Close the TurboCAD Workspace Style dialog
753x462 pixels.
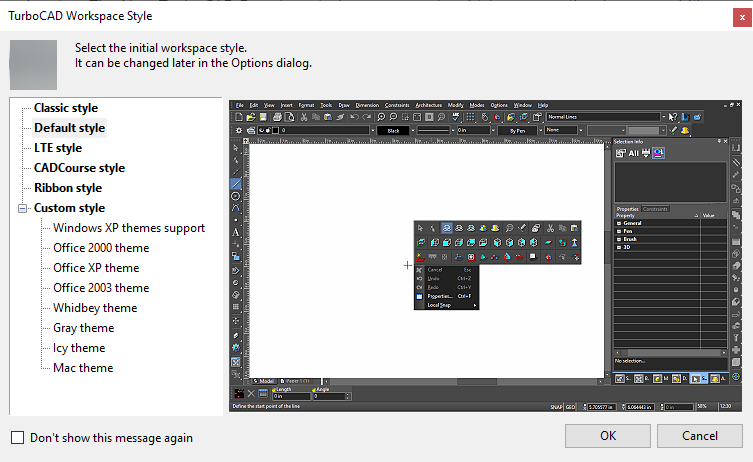[742, 18]
